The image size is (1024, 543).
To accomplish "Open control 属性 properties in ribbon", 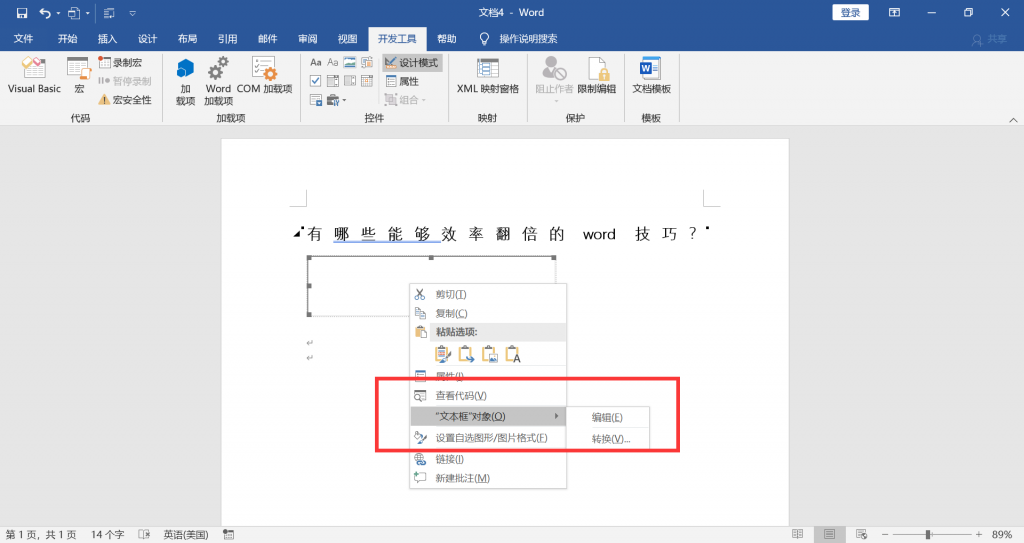I will pos(402,81).
